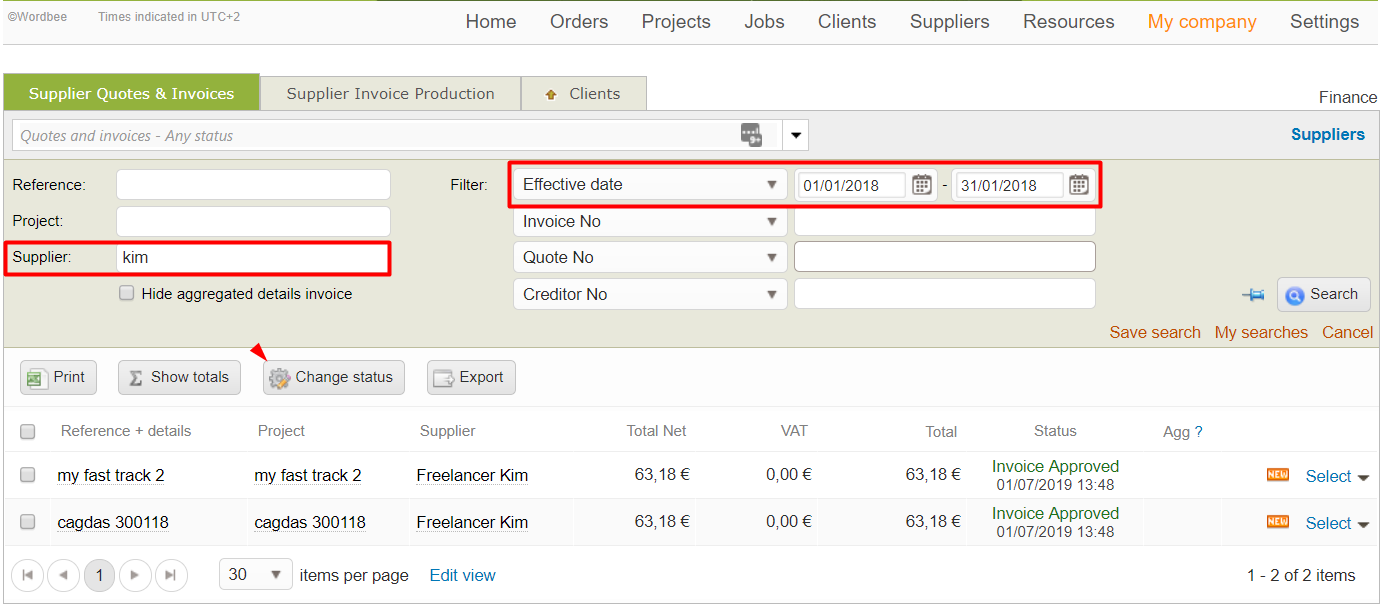Go to the next results page arrow
This screenshot has width=1387, height=611.
click(135, 575)
